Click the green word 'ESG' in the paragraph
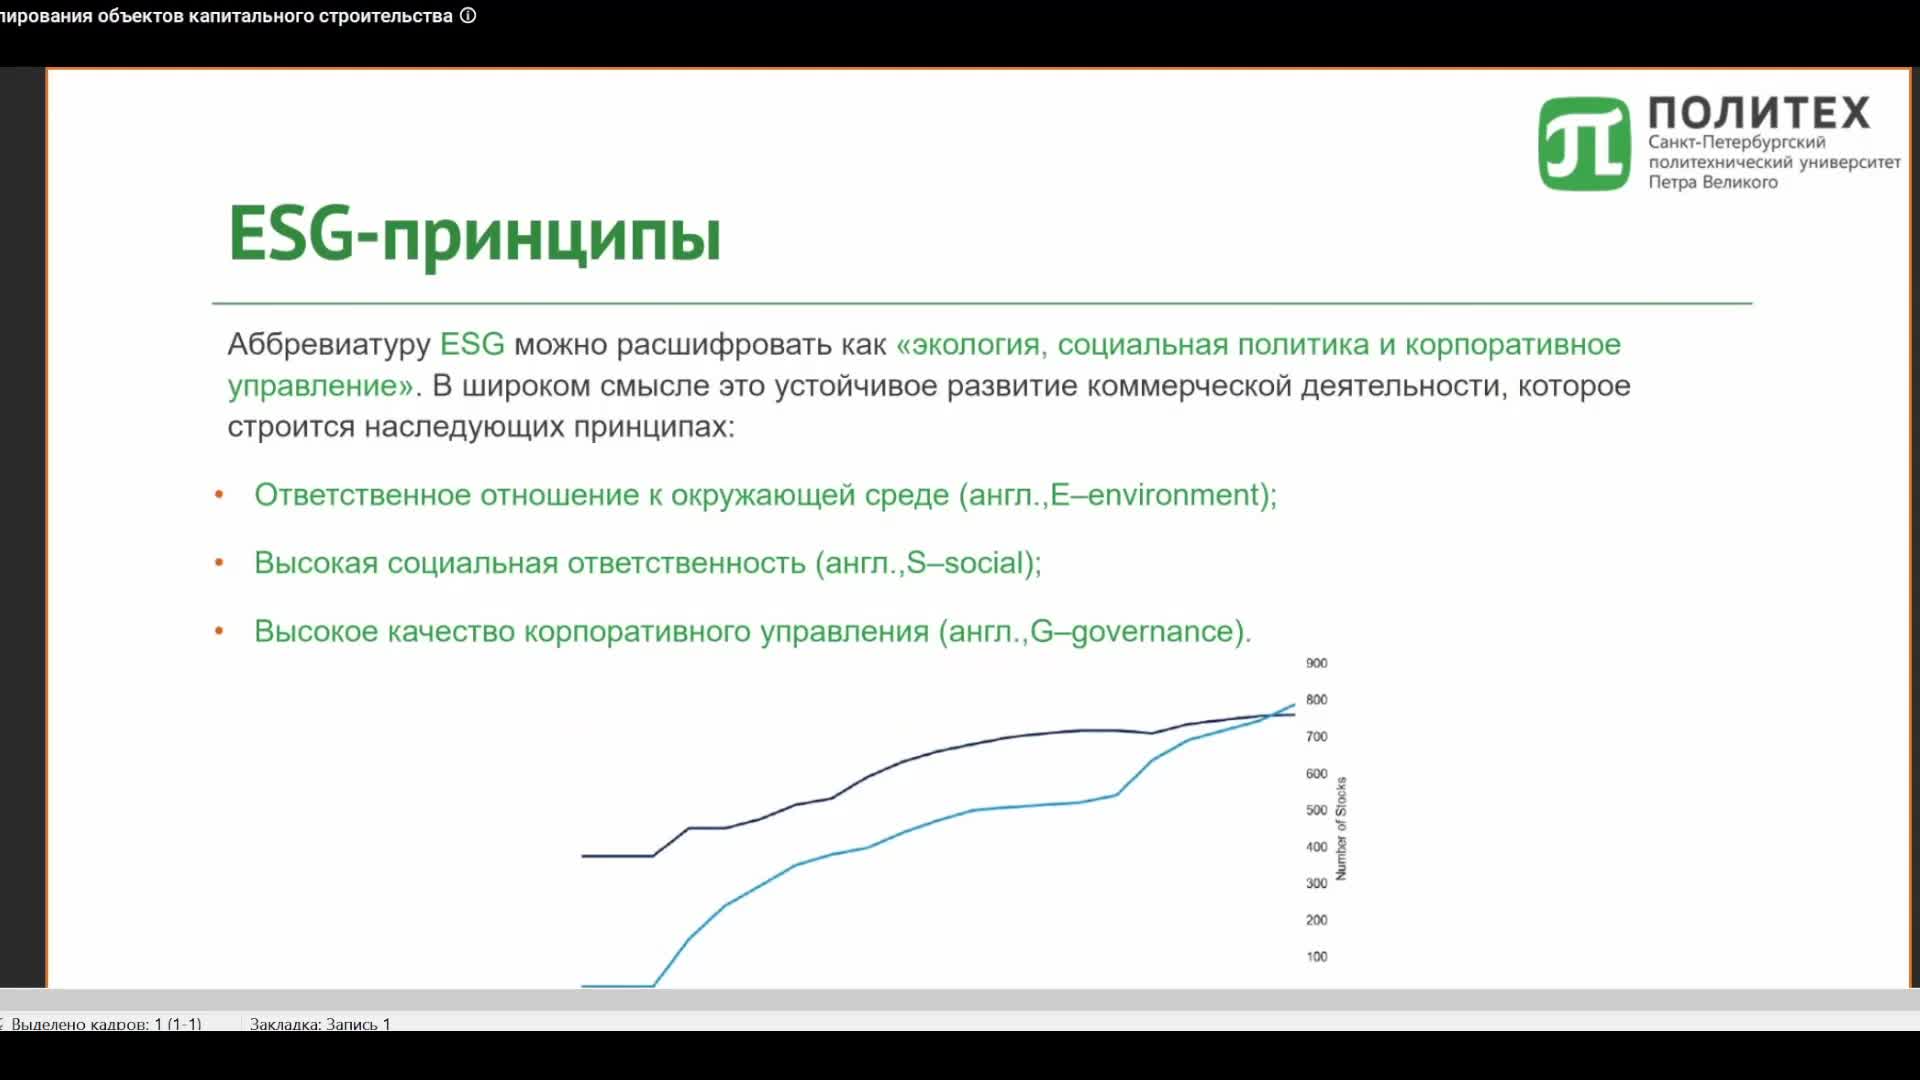 (472, 344)
